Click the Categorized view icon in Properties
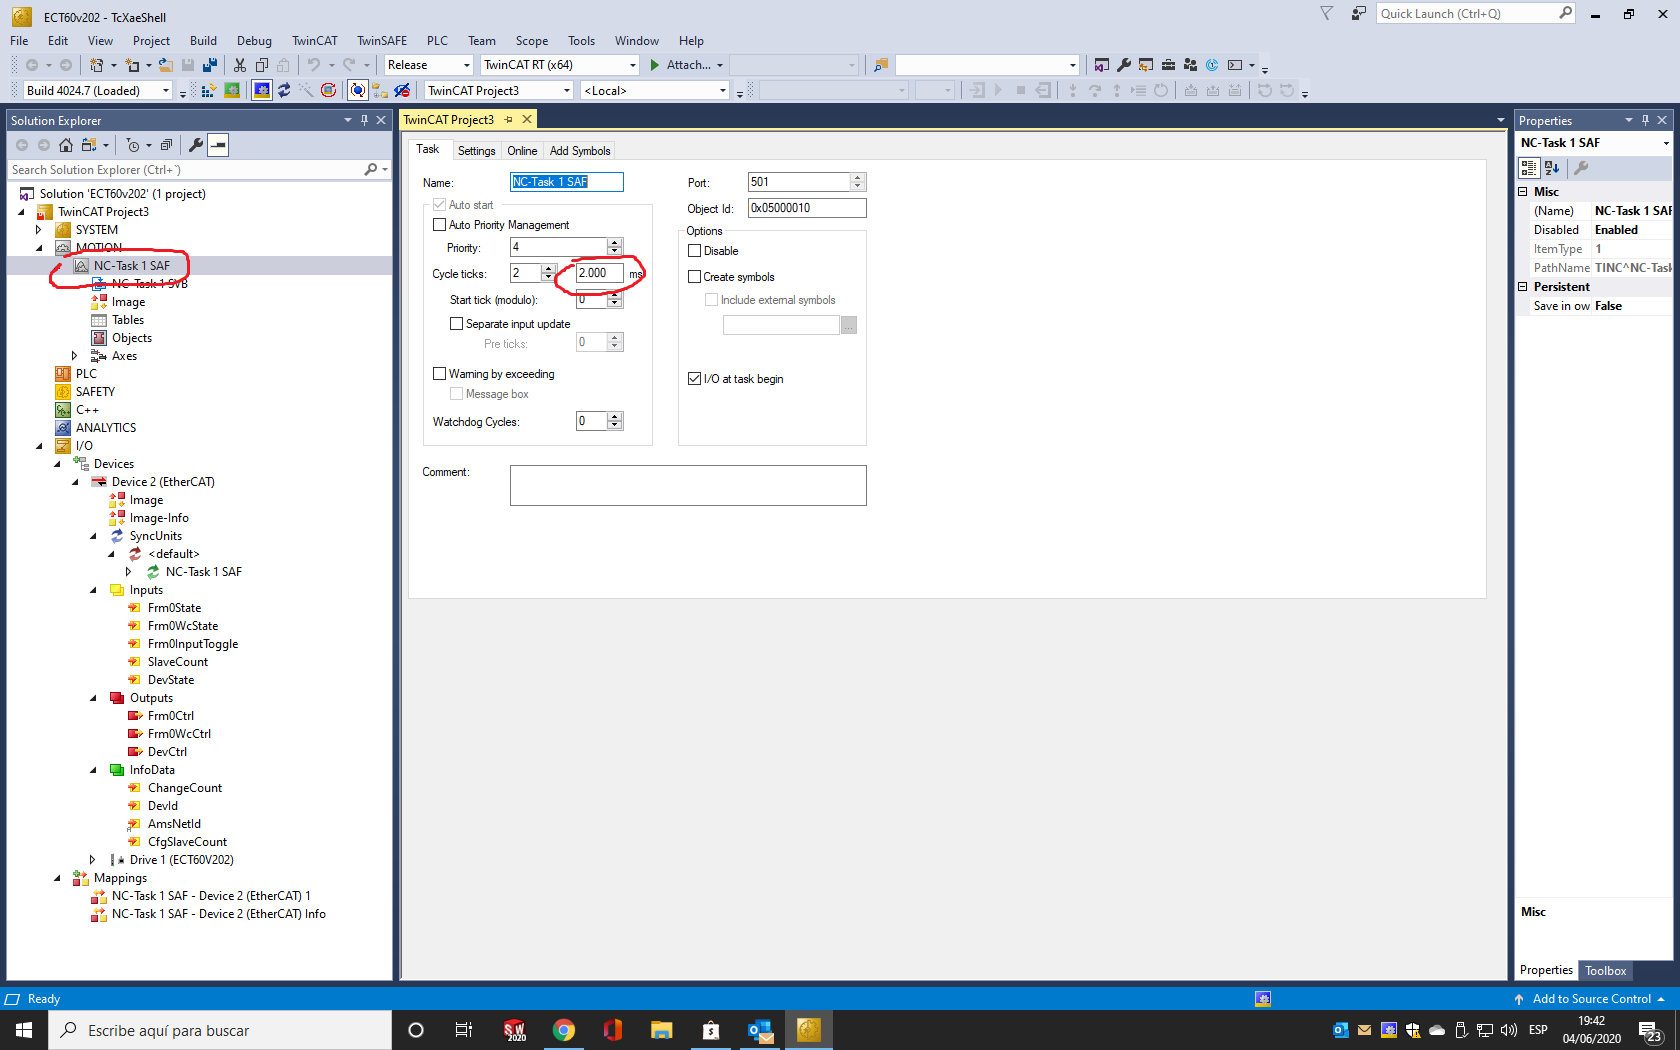 click(1529, 168)
